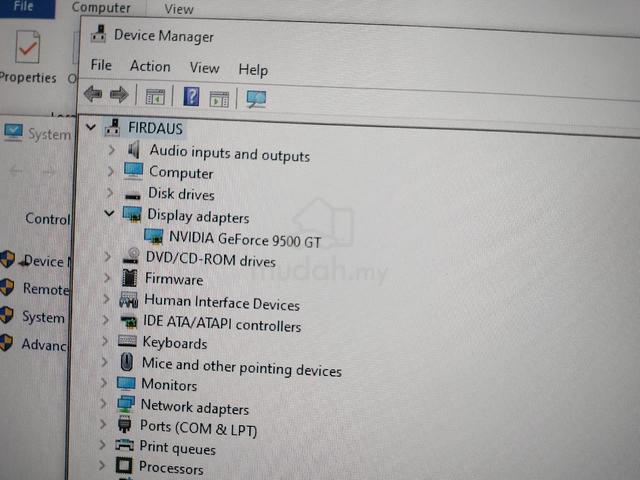This screenshot has height=480, width=640.
Task: Open the File menu in Device Manager
Action: pos(101,65)
